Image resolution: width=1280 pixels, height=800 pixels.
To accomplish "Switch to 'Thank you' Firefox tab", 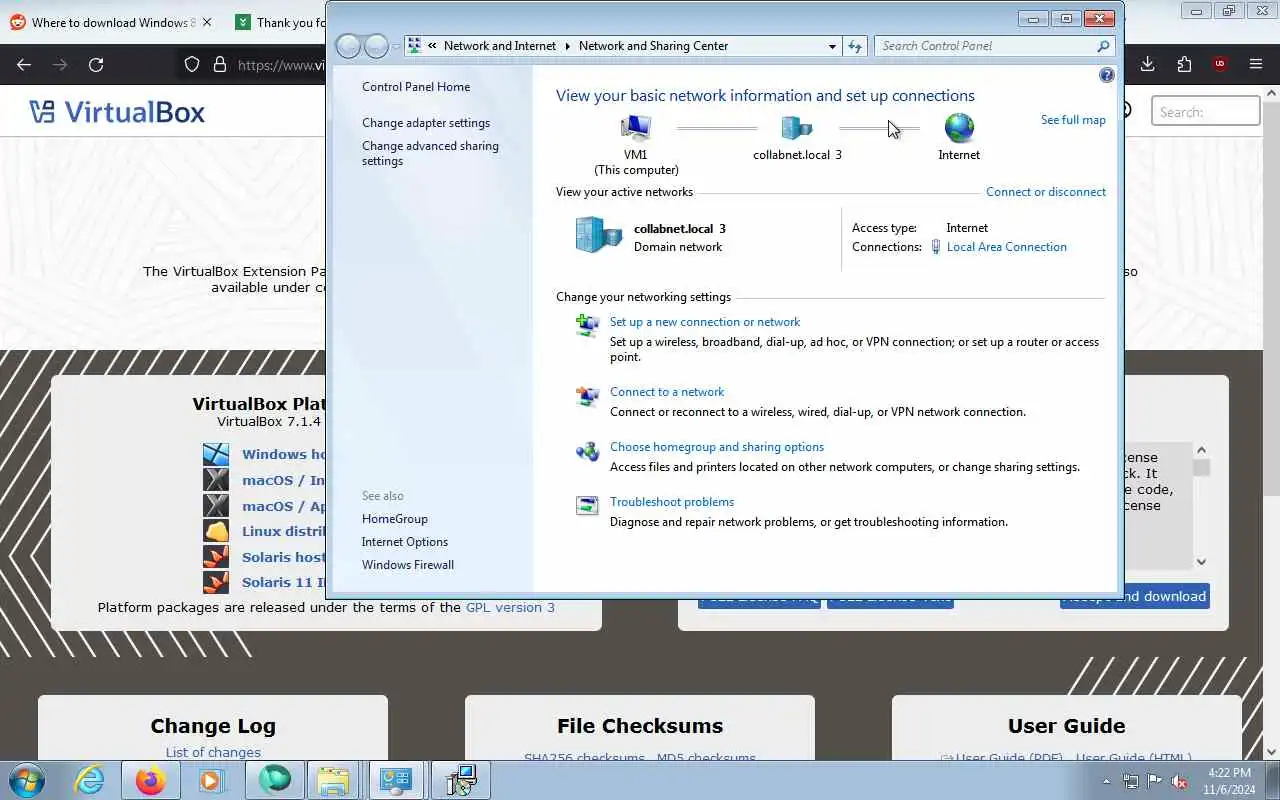I will pos(280,22).
